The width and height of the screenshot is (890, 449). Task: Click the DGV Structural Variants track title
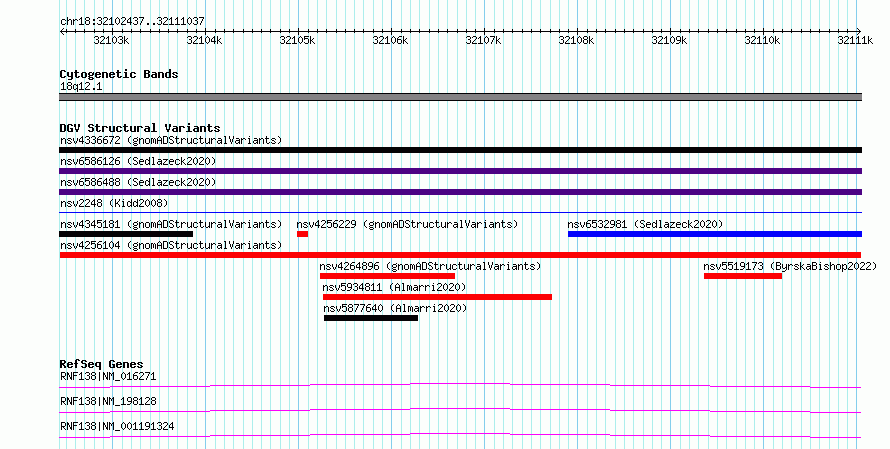click(x=140, y=128)
